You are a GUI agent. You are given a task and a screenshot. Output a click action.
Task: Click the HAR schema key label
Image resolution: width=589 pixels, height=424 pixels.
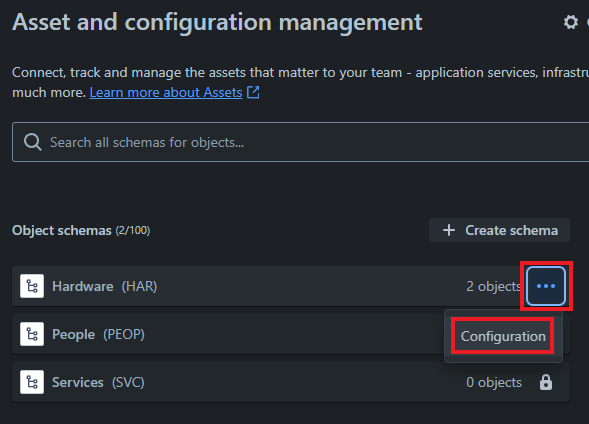click(x=139, y=287)
